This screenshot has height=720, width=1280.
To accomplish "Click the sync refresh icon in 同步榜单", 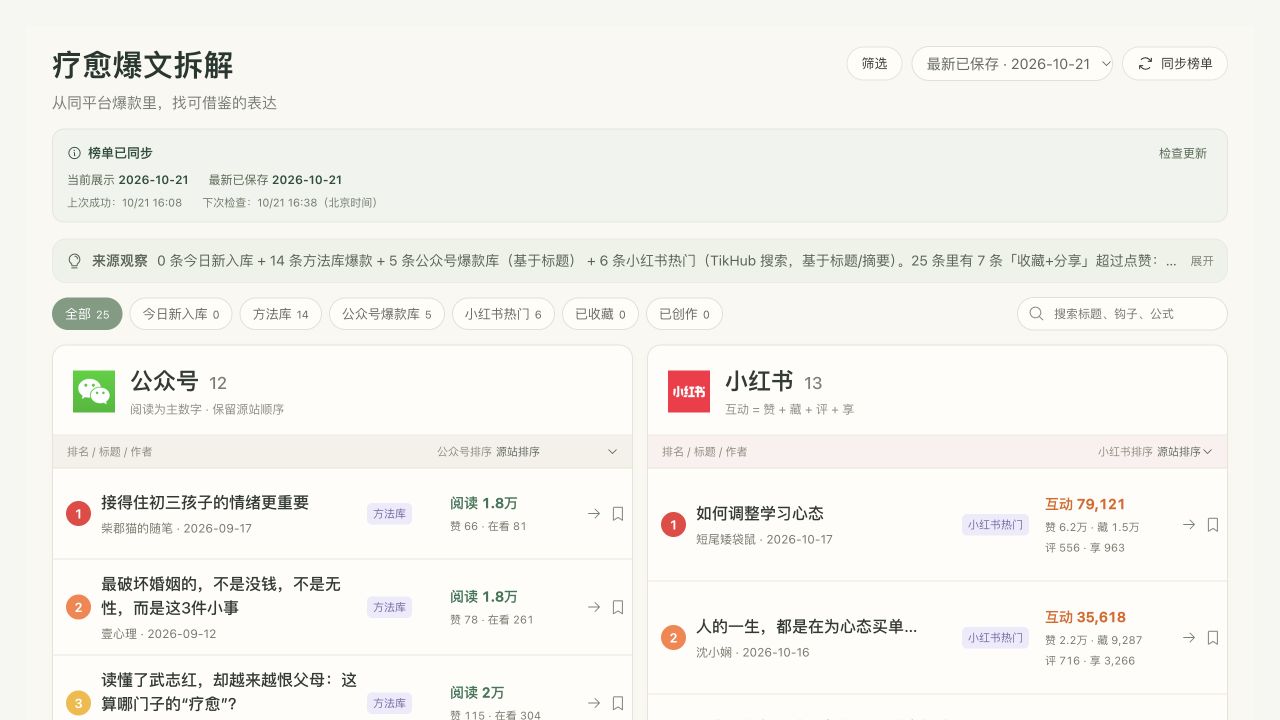I will pyautogui.click(x=1145, y=63).
